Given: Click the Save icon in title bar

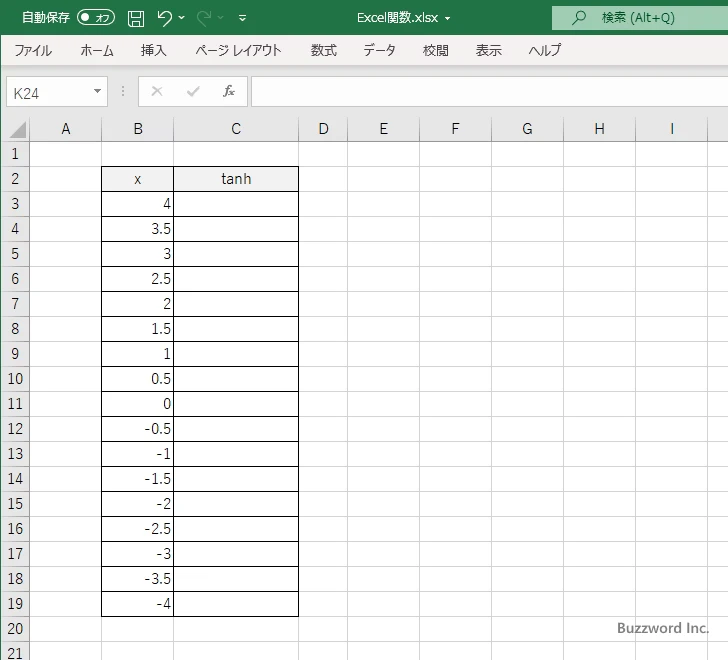Looking at the screenshot, I should 136,18.
